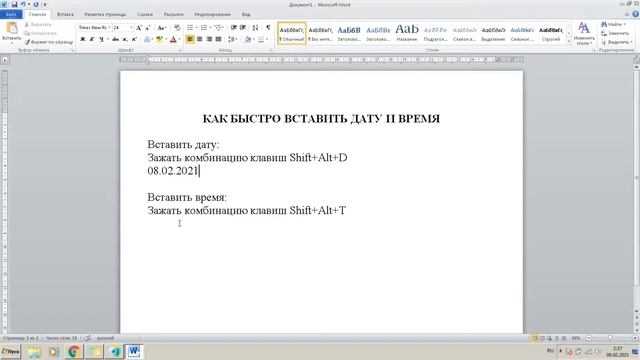Open the font name dropdown Times New Roman
640x360 pixels.
tap(109, 28)
